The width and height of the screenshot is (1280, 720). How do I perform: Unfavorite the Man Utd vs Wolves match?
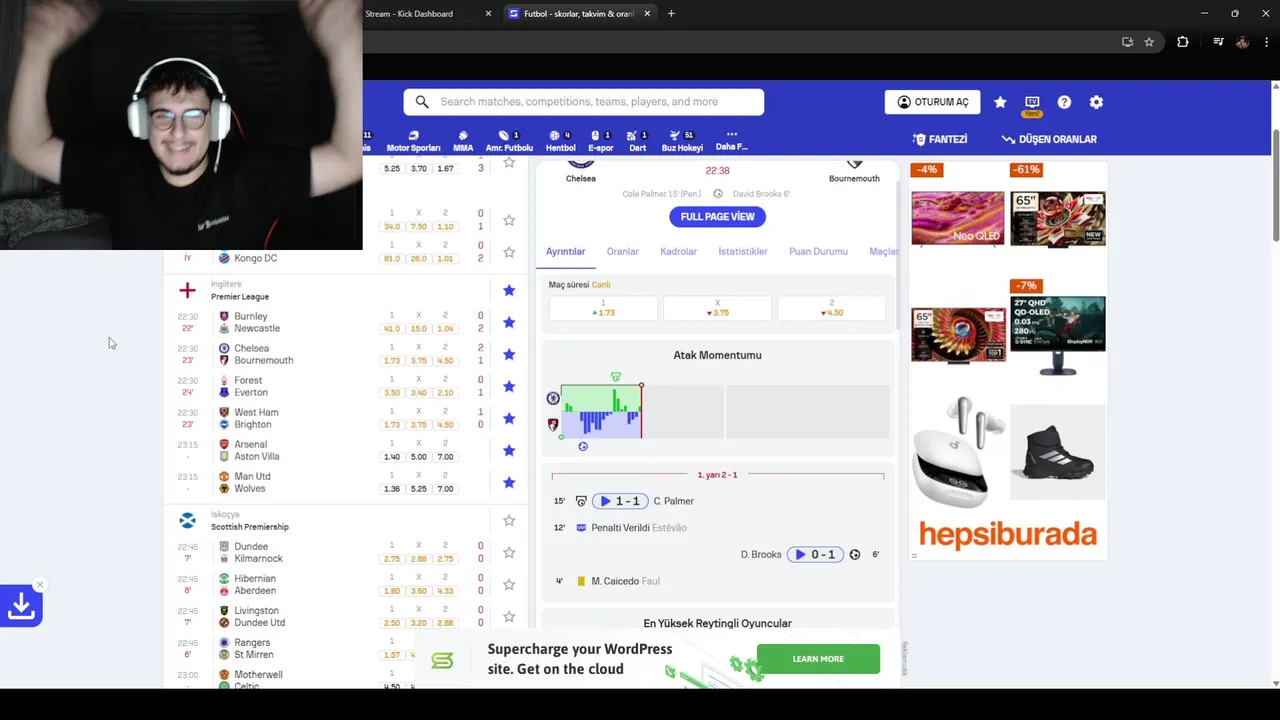click(x=509, y=482)
